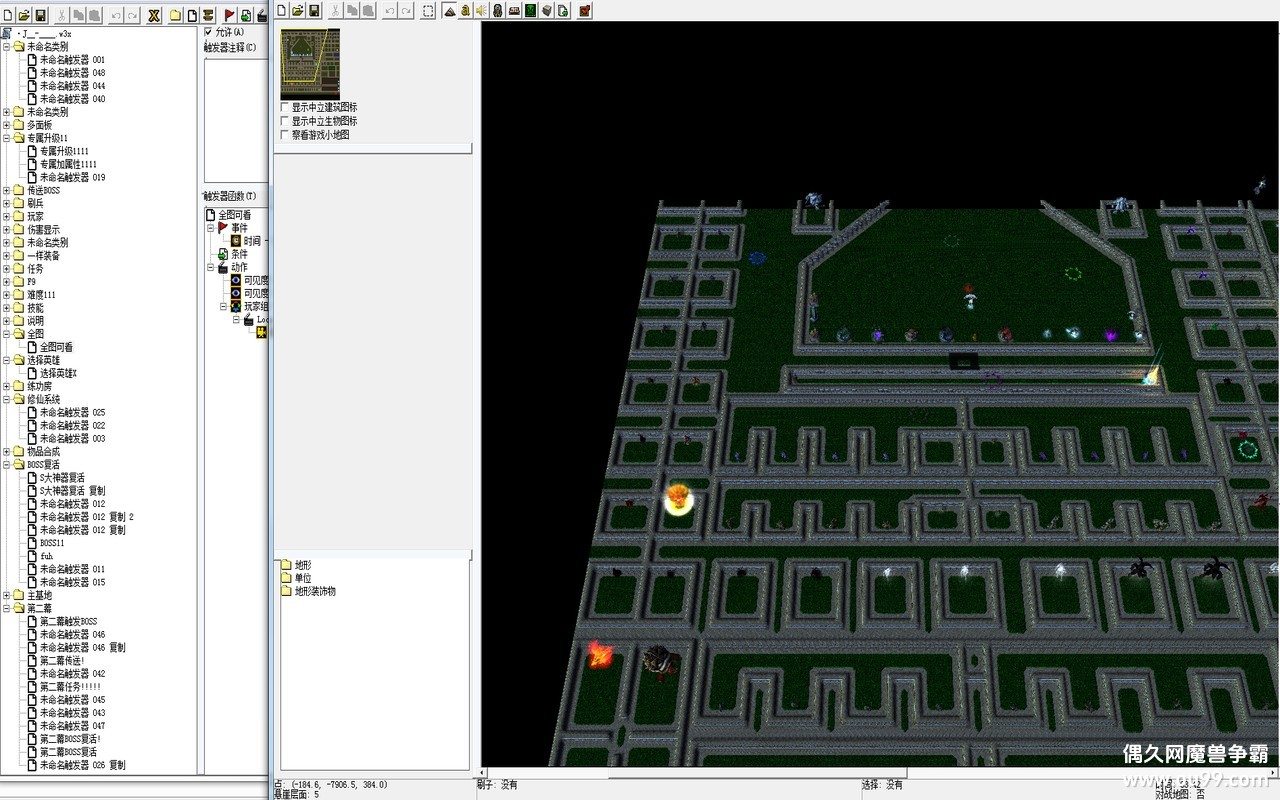Click the Test Map icon in toolbar
The image size is (1280, 800).
click(585, 11)
